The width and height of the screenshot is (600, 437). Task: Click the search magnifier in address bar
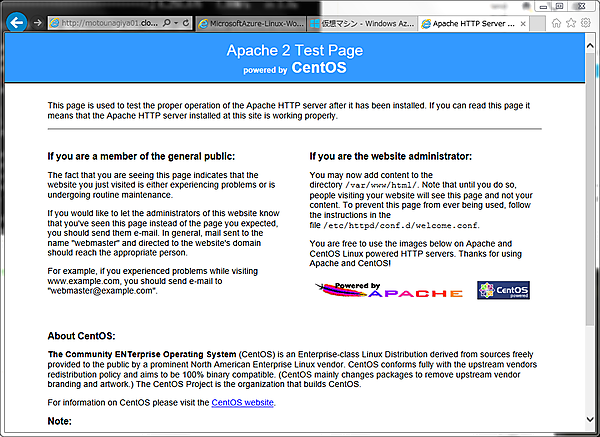(x=166, y=23)
